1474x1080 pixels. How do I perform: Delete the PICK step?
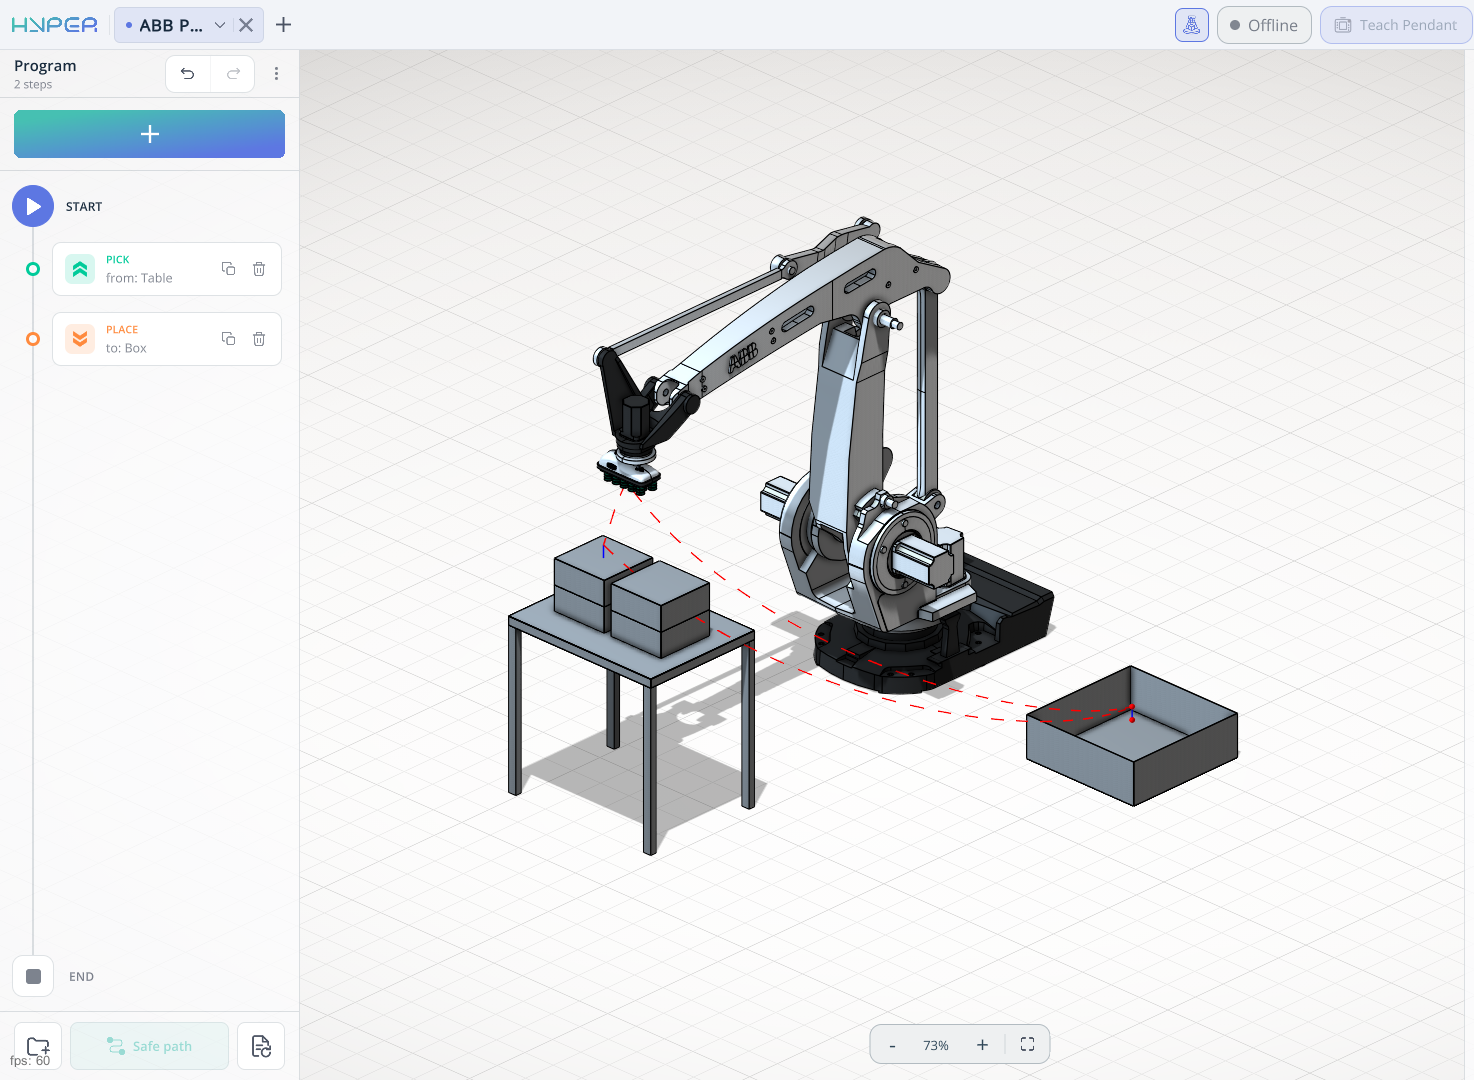(259, 268)
